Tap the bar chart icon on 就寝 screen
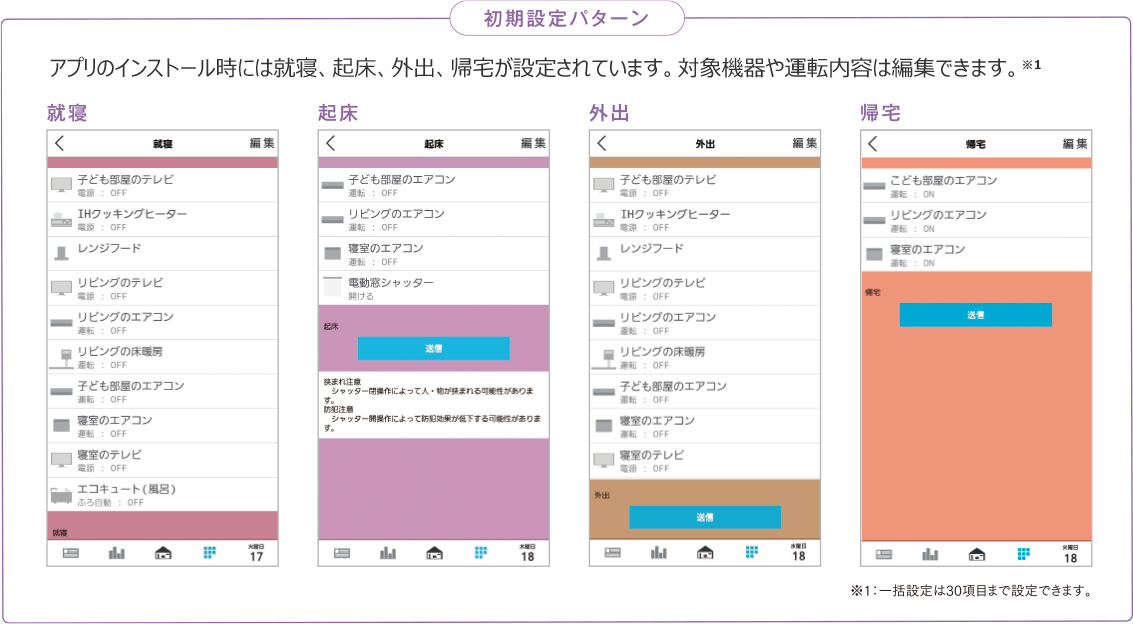 coord(117,553)
